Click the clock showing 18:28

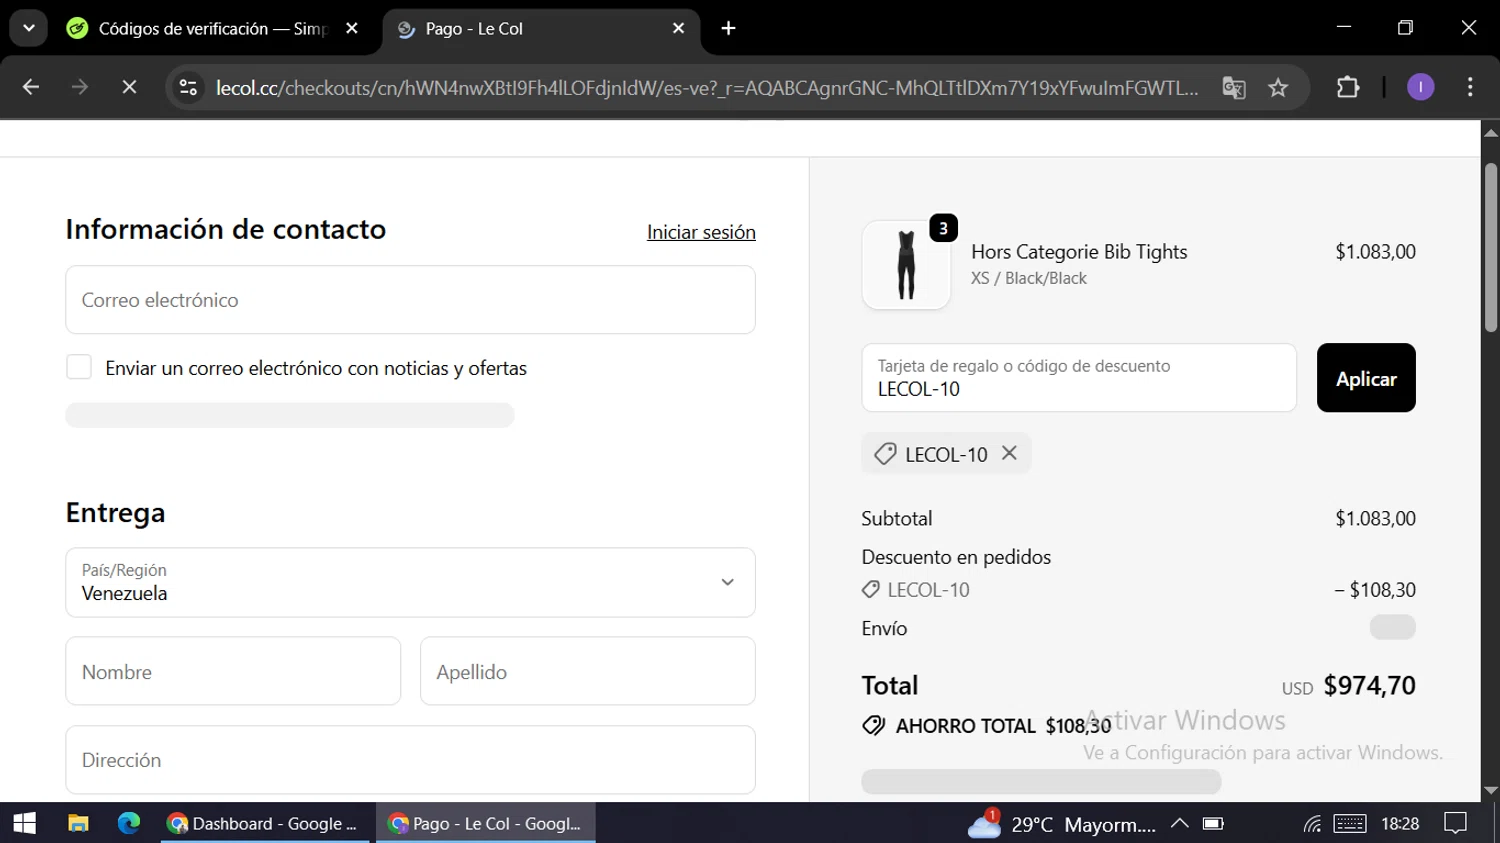click(1400, 823)
